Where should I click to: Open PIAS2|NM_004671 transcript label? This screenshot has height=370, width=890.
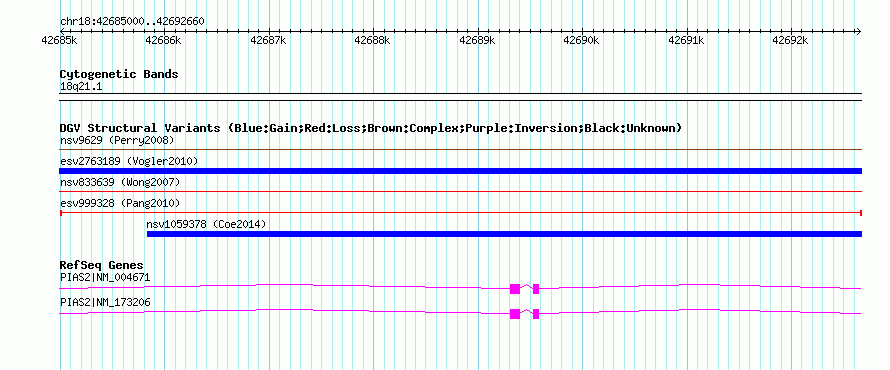[105, 278]
